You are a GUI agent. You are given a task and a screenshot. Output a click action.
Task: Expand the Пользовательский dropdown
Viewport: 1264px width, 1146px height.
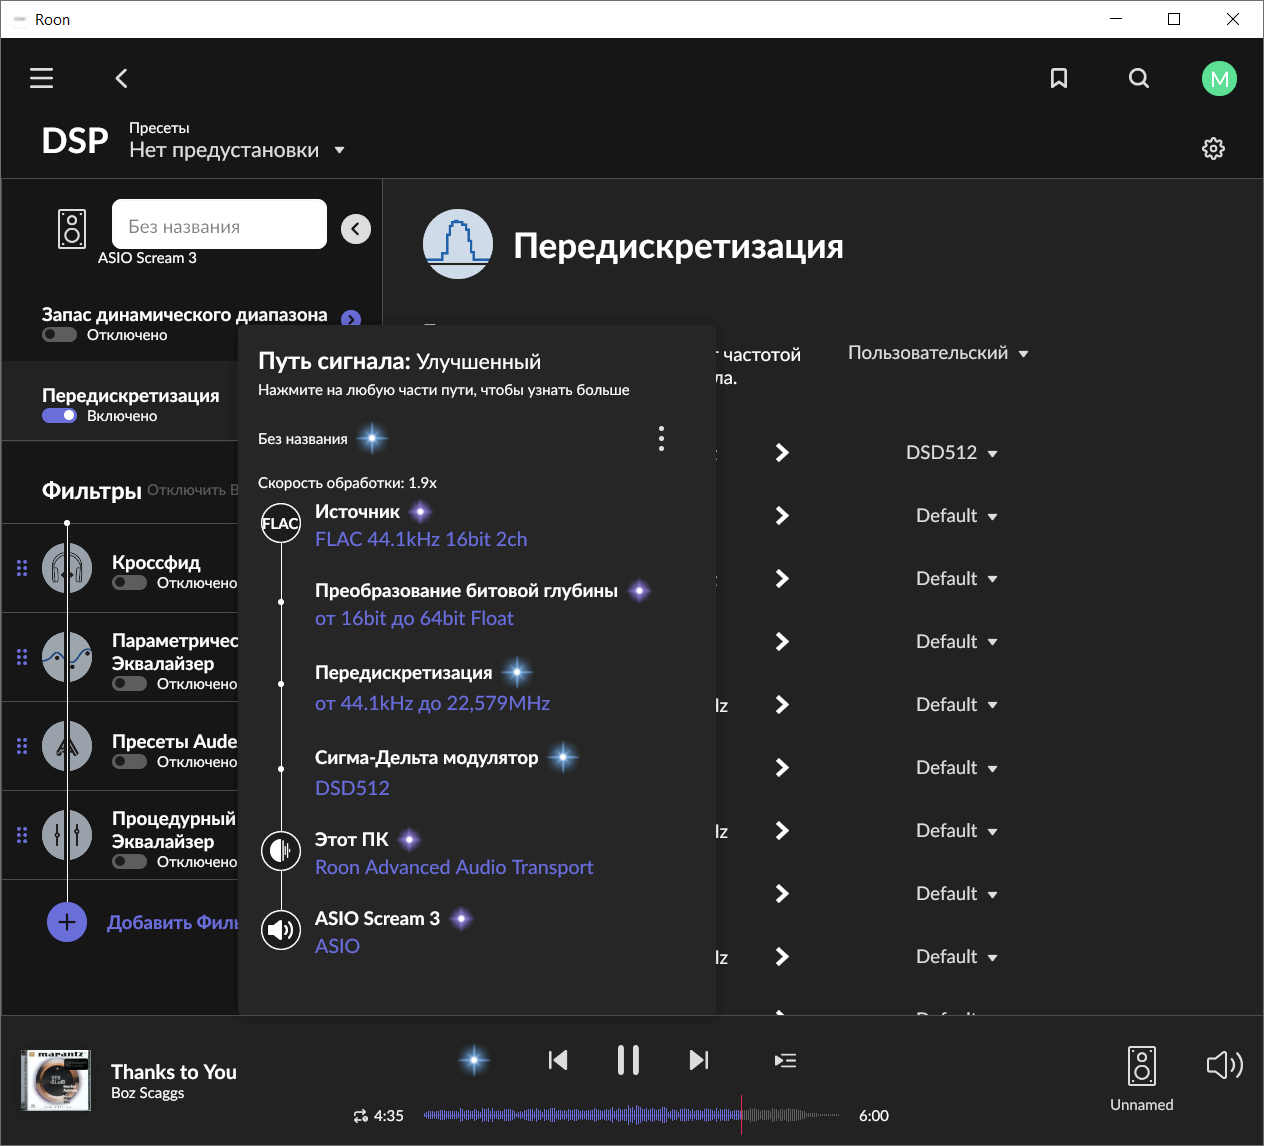pos(937,353)
